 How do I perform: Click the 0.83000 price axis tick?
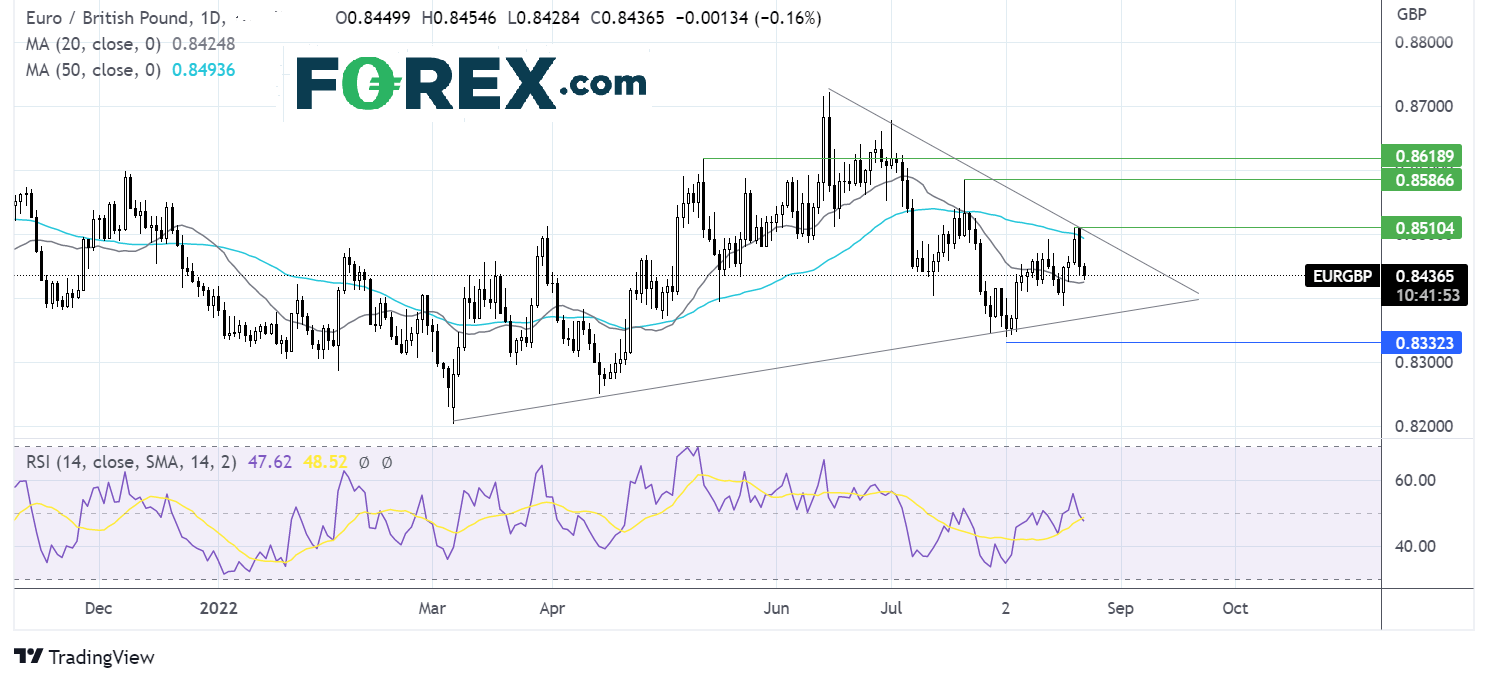tap(1423, 363)
